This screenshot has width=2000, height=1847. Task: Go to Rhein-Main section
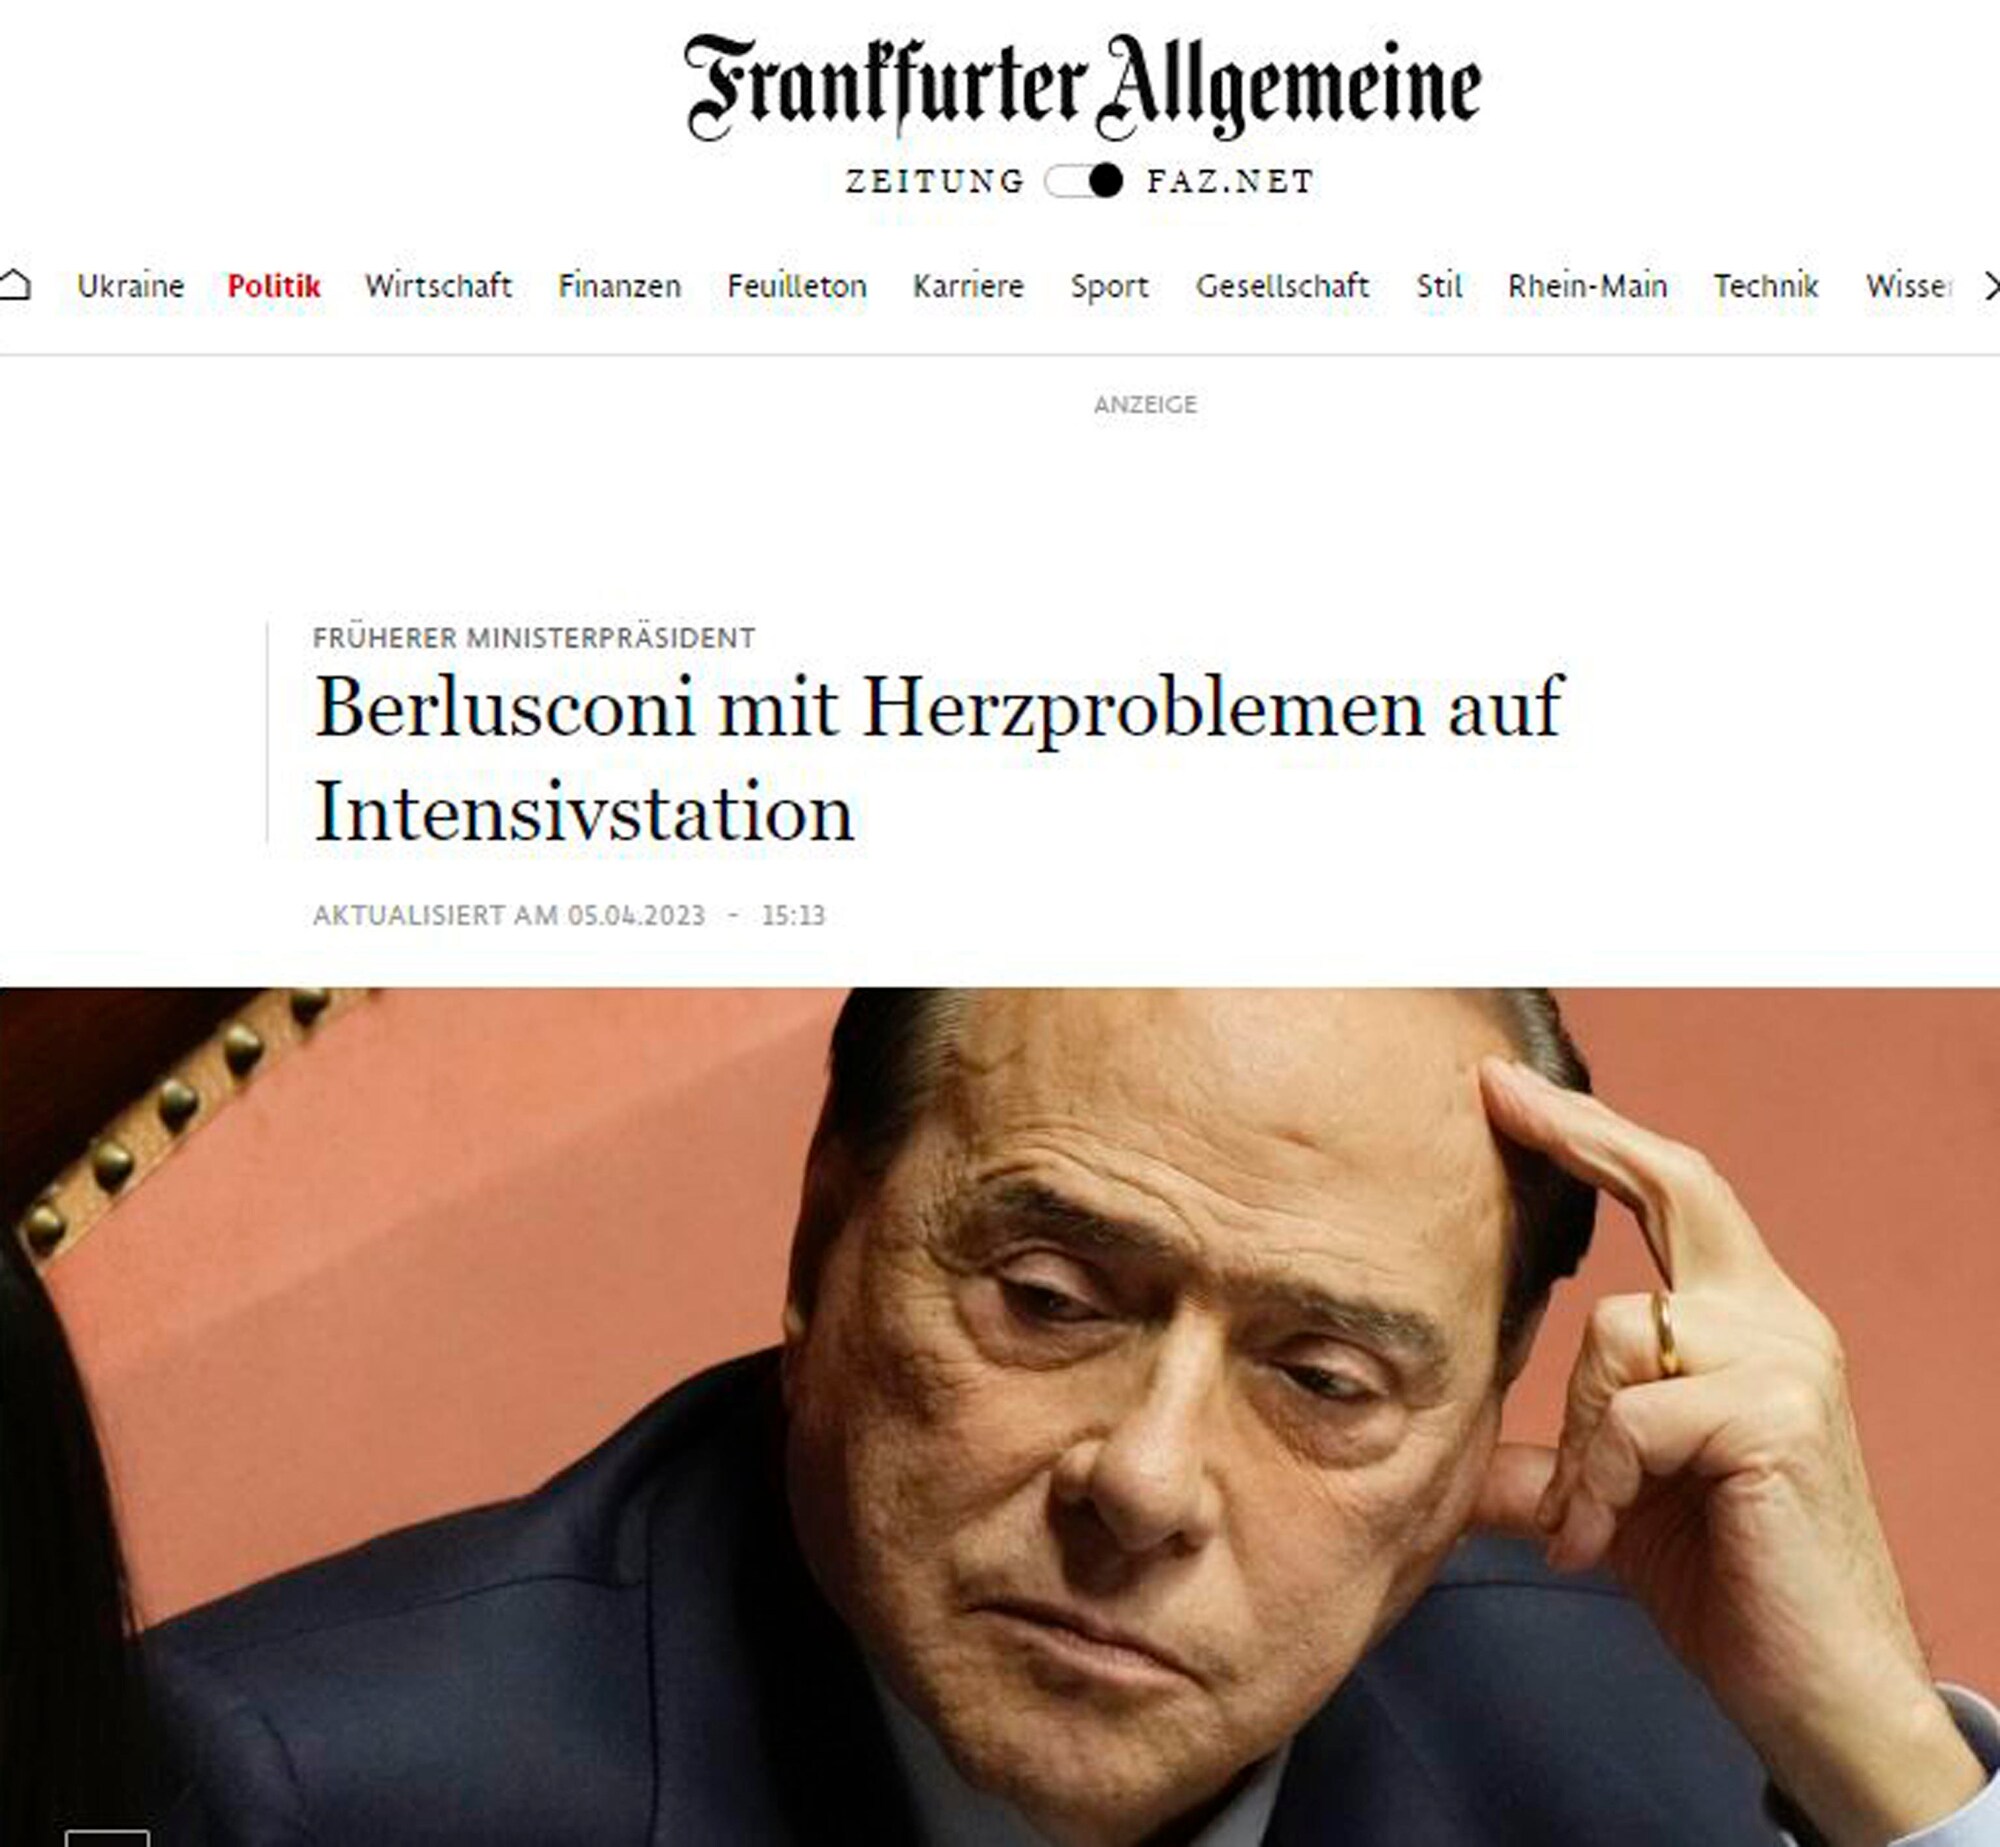[x=1588, y=286]
